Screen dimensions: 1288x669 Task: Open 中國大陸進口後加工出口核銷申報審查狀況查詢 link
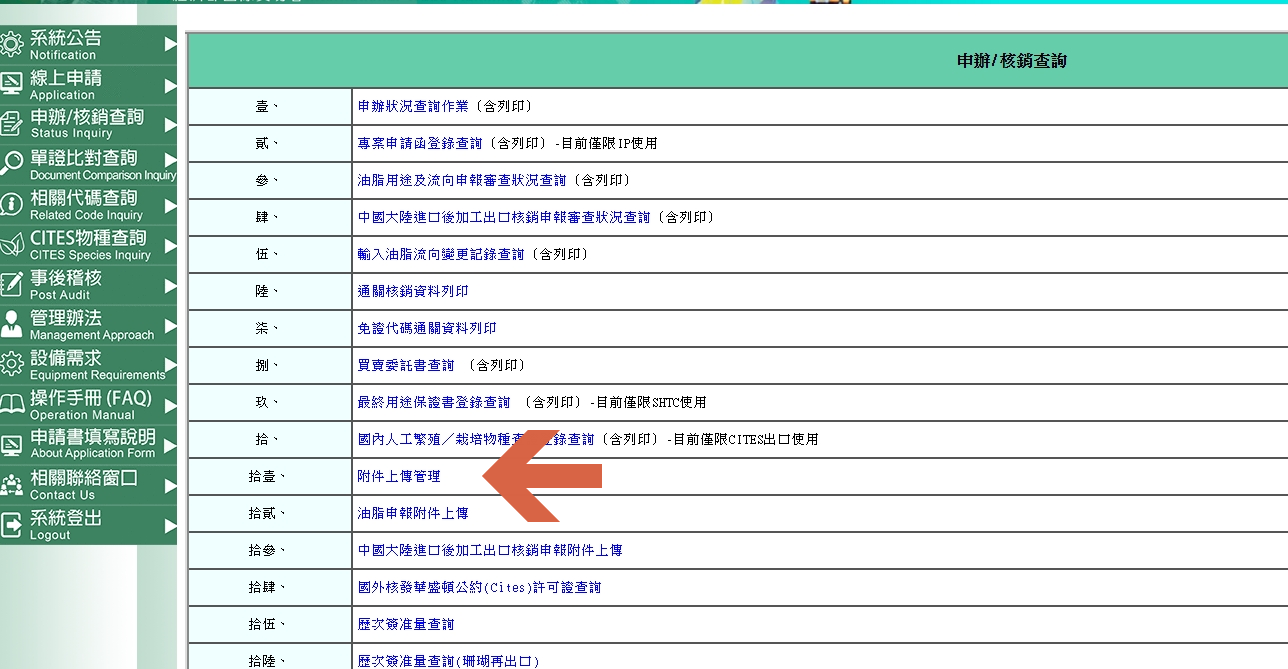pos(504,217)
